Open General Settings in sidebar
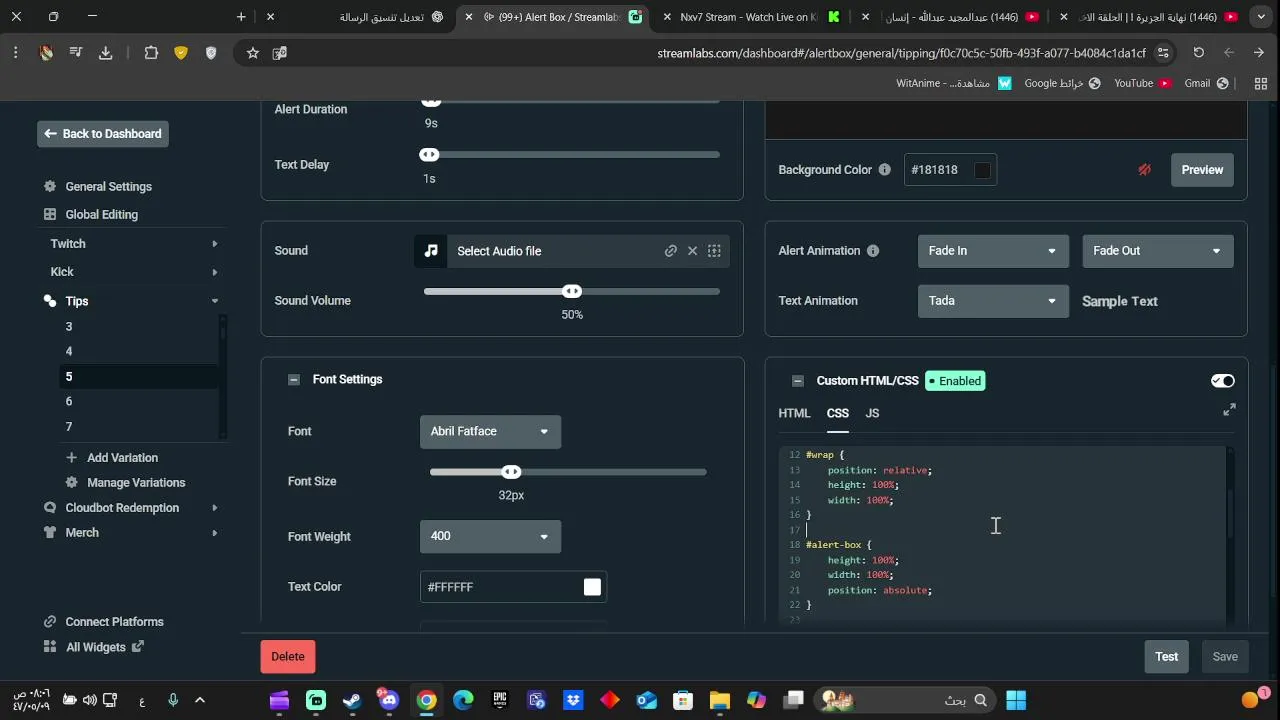This screenshot has height=720, width=1280. pos(108,187)
